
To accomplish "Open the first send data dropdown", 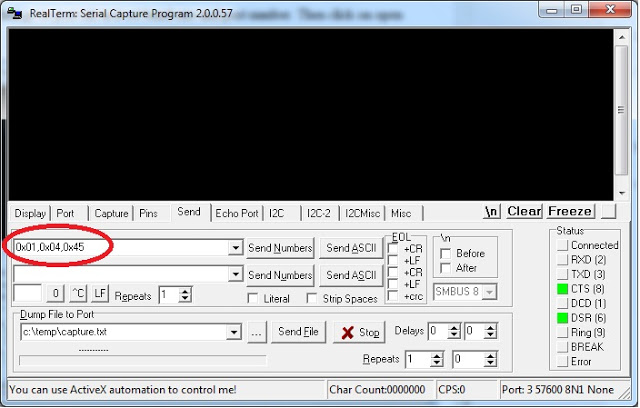I will pos(236,248).
